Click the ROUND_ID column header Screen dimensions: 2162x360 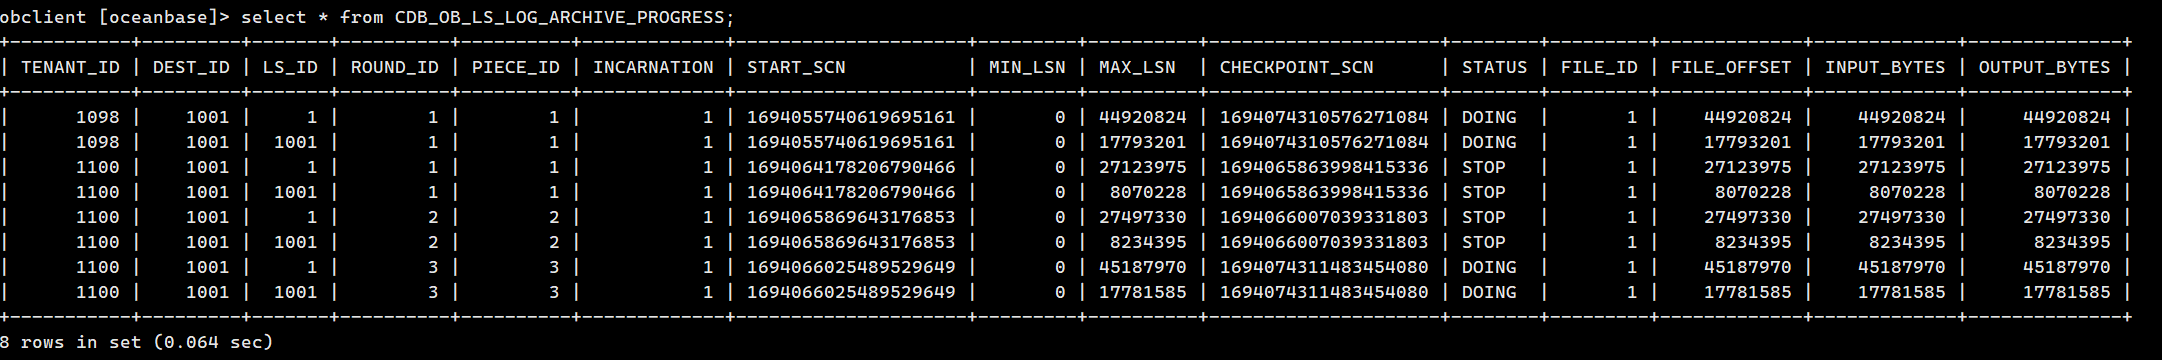pos(394,68)
